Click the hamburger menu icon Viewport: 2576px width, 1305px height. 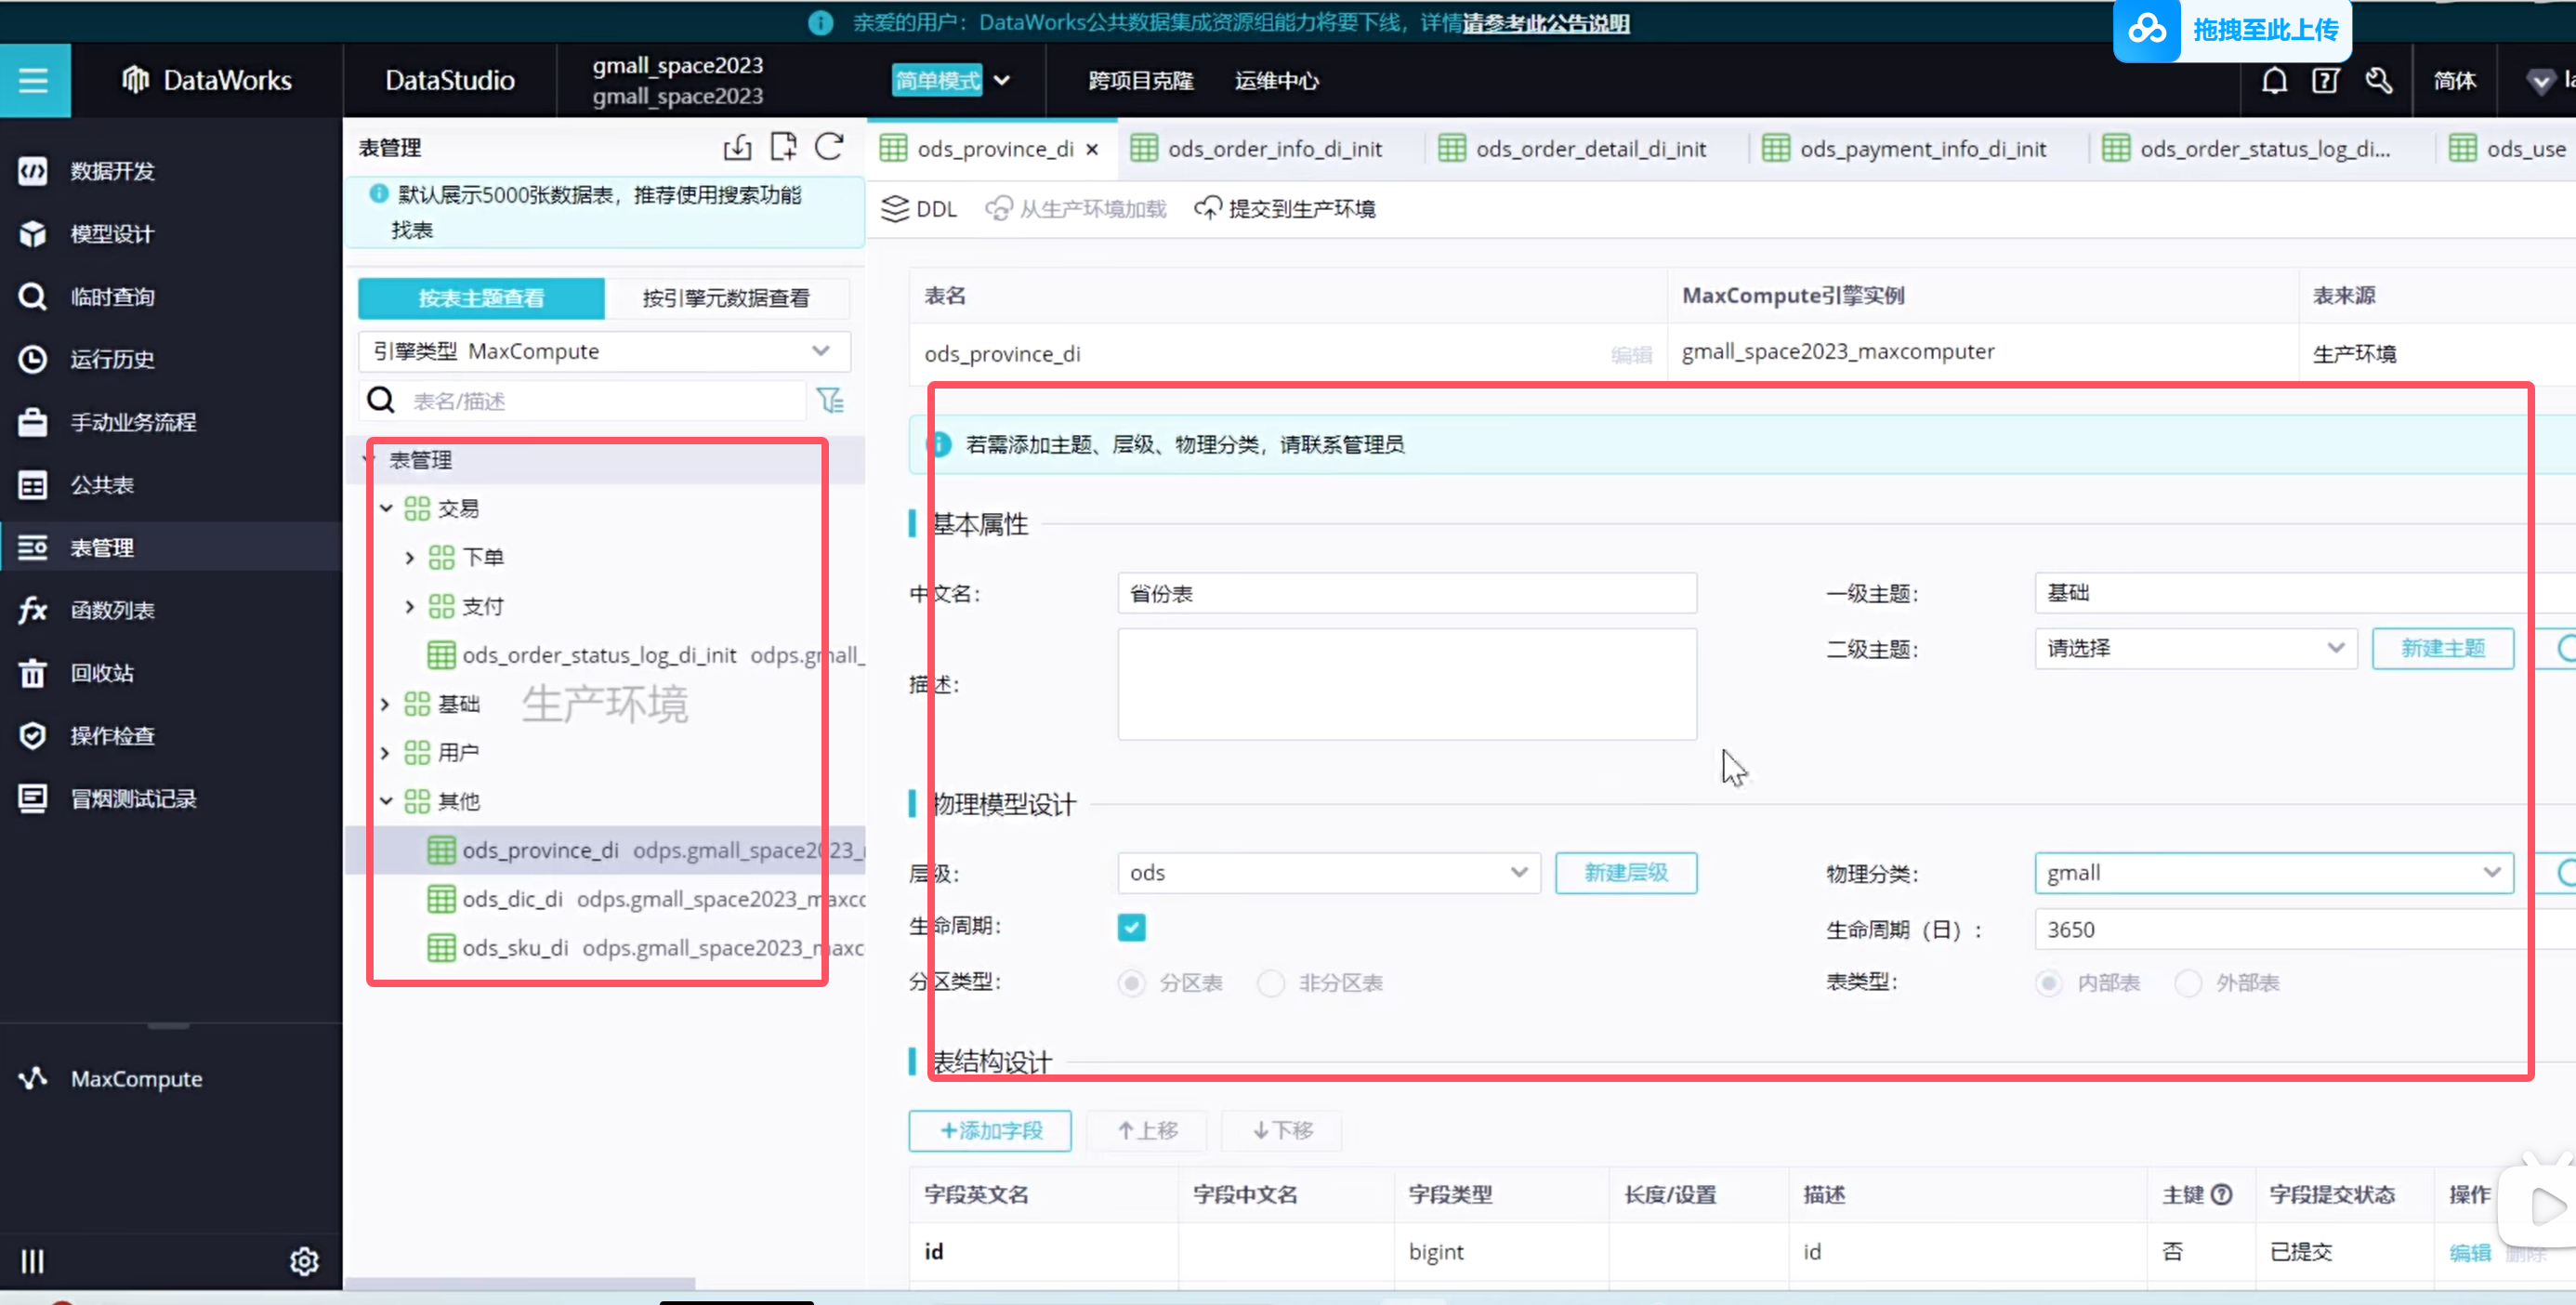coord(33,80)
